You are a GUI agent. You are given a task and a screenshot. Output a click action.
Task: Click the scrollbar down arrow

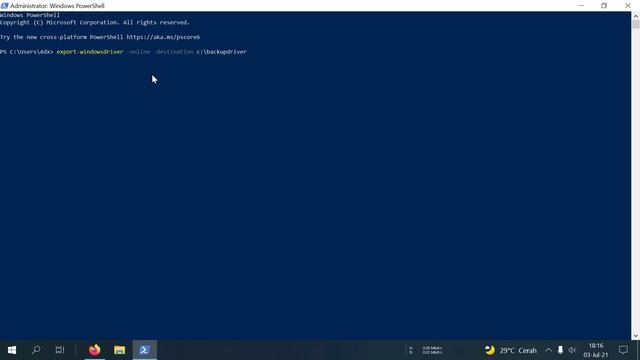point(636,336)
